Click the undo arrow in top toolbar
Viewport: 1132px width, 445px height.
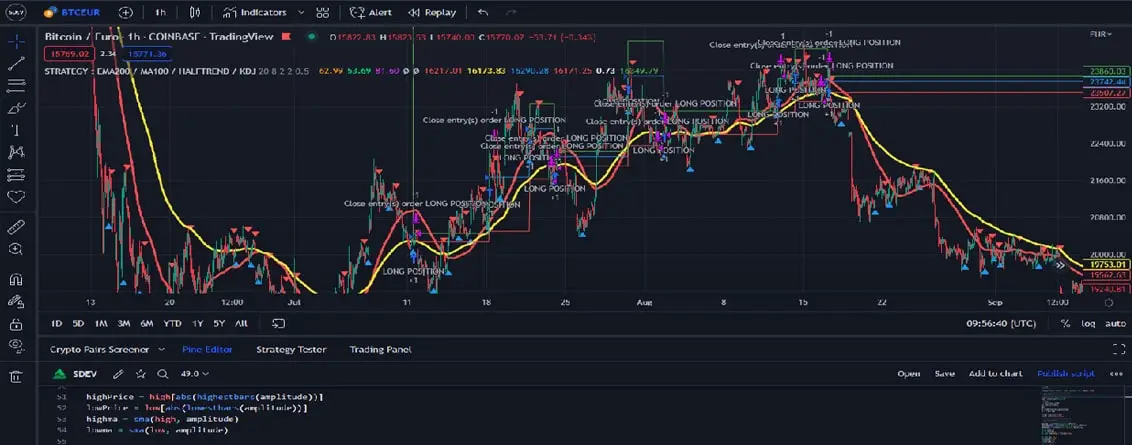[x=484, y=13]
